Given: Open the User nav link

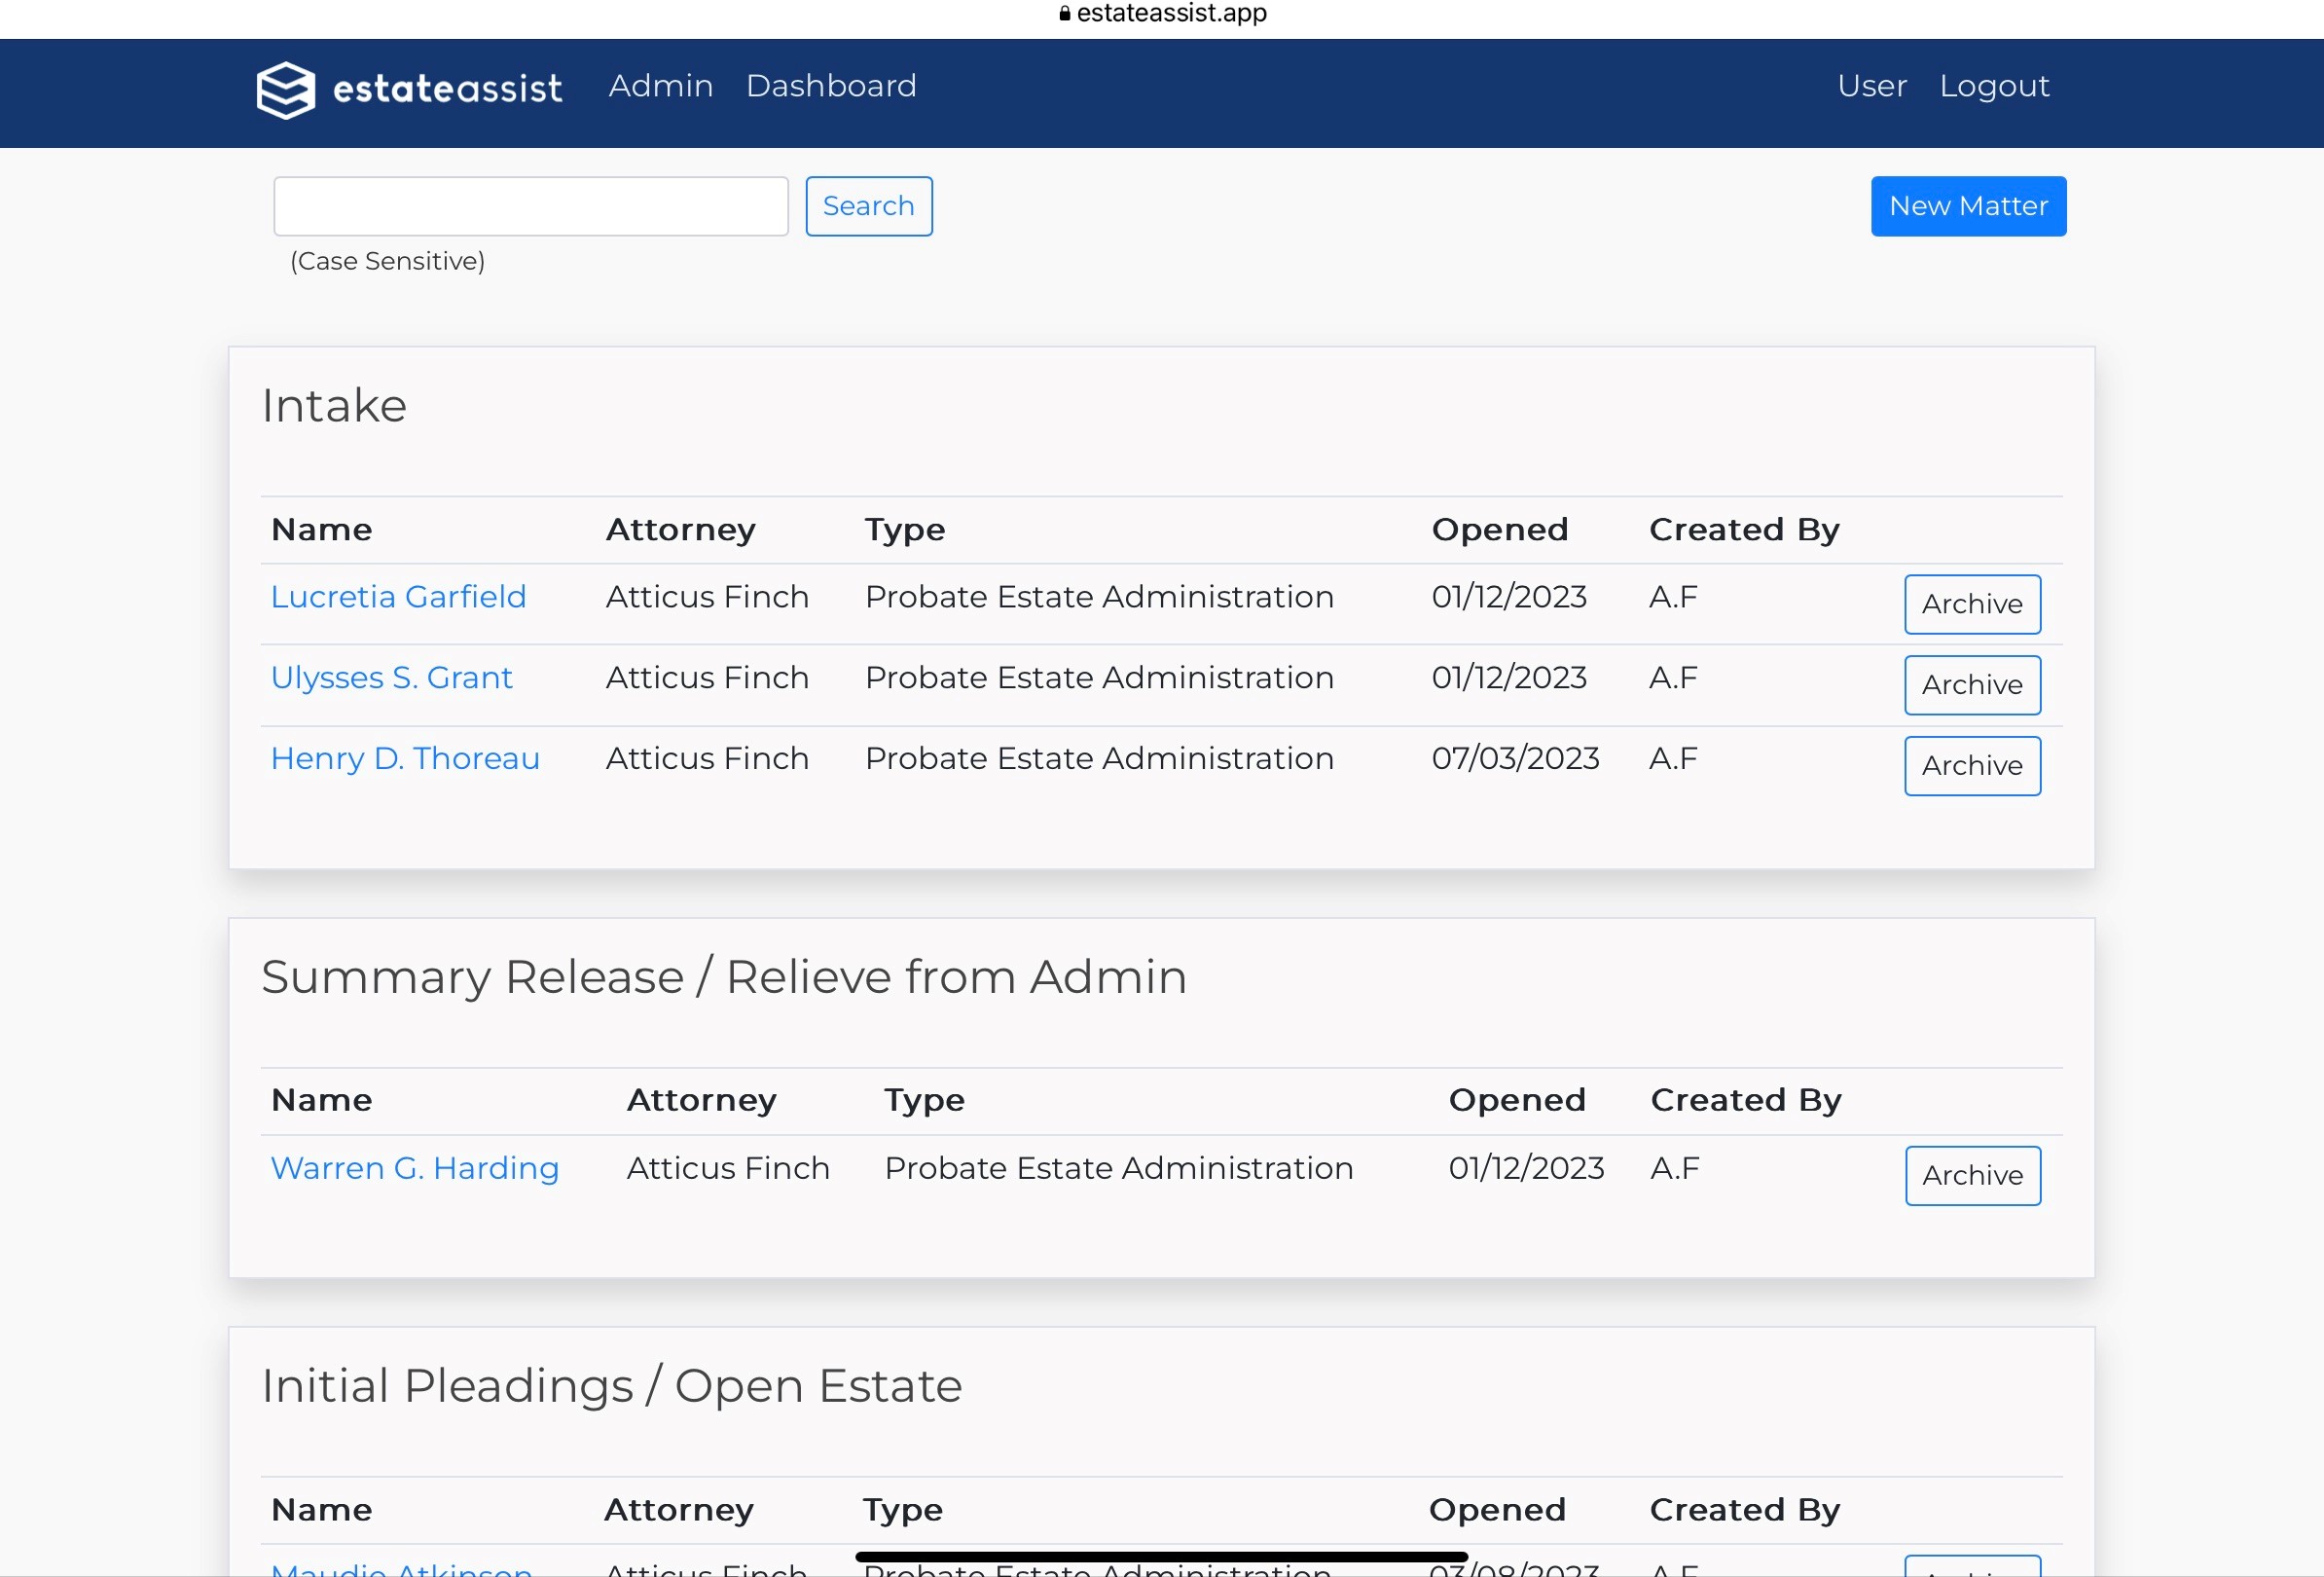Looking at the screenshot, I should pyautogui.click(x=1872, y=86).
